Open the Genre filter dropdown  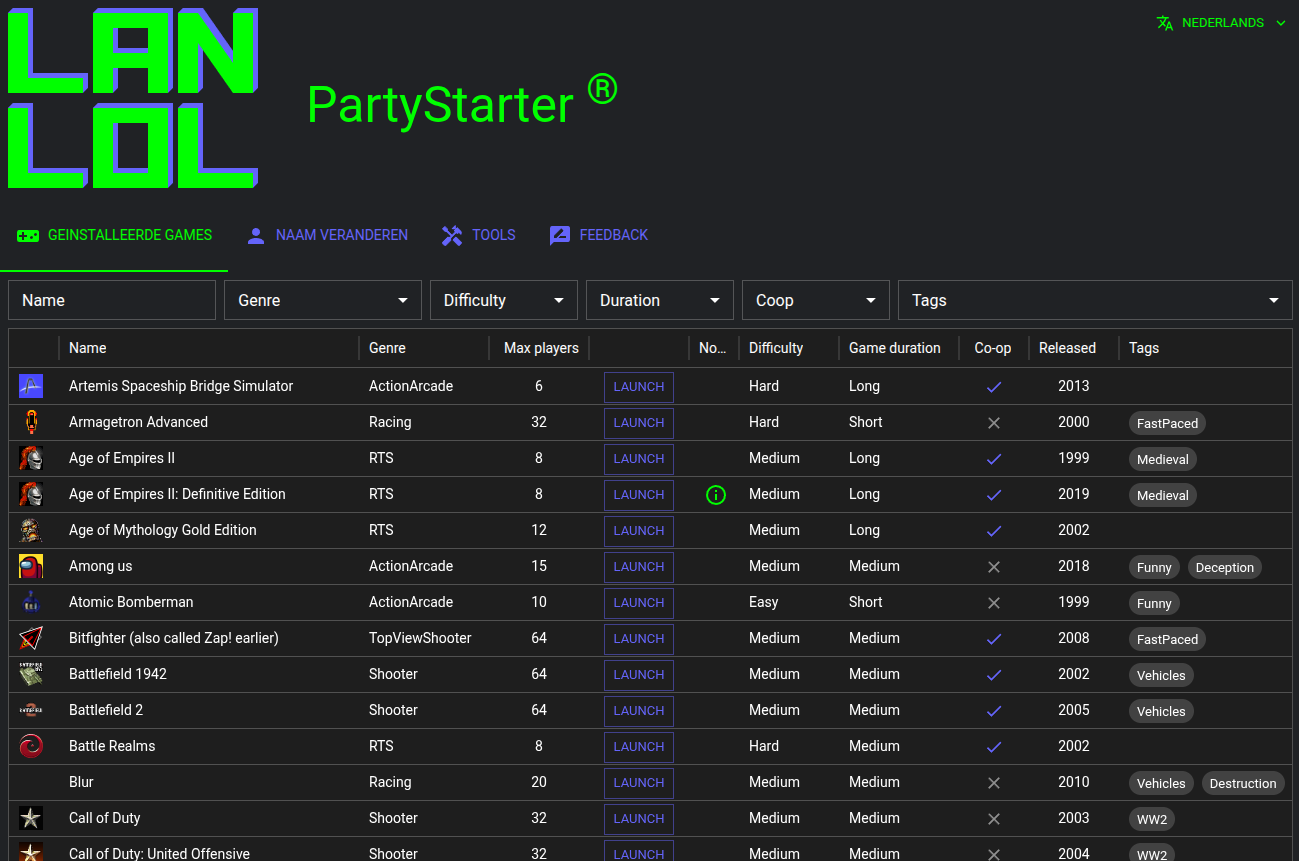(323, 300)
